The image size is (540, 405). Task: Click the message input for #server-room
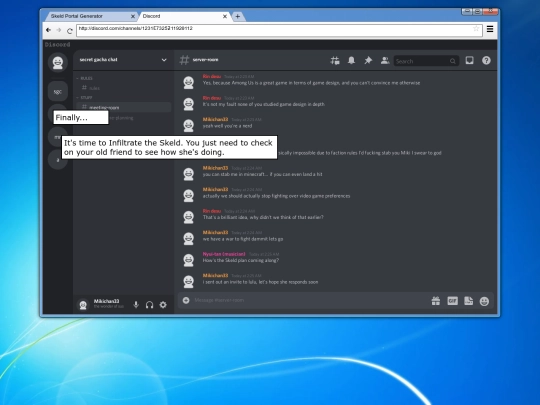(310, 300)
